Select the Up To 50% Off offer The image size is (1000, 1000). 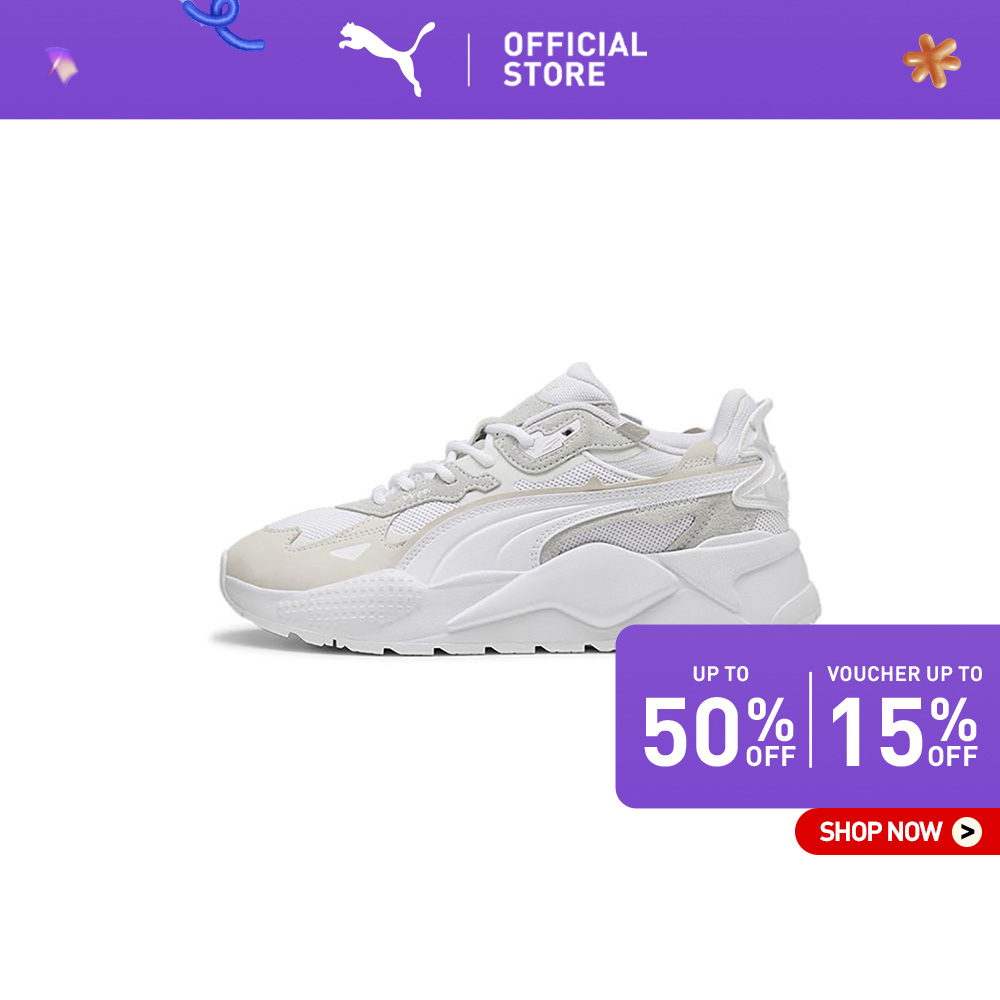pyautogui.click(x=719, y=717)
